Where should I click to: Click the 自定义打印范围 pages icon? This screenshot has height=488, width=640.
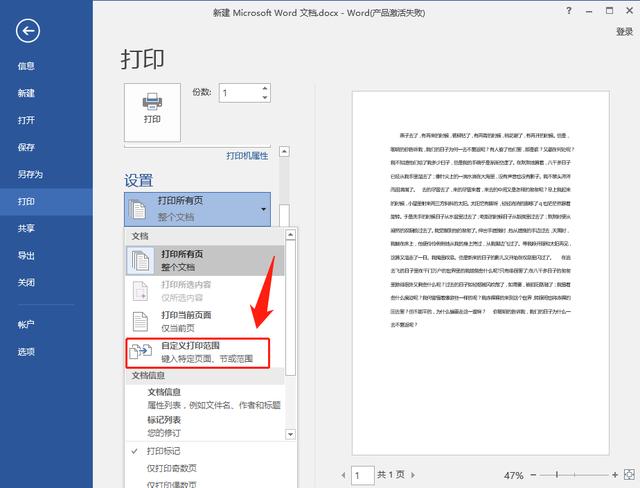tap(140, 351)
